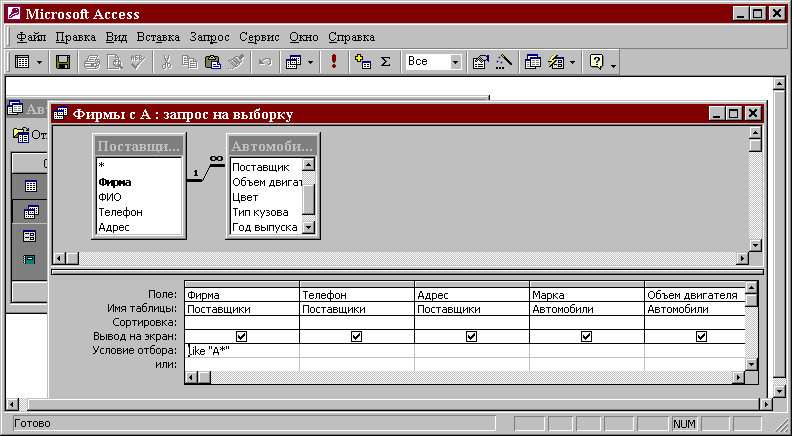Screen dimensions: 792x436
Task: Click the Query Type icon
Action: click(293, 62)
